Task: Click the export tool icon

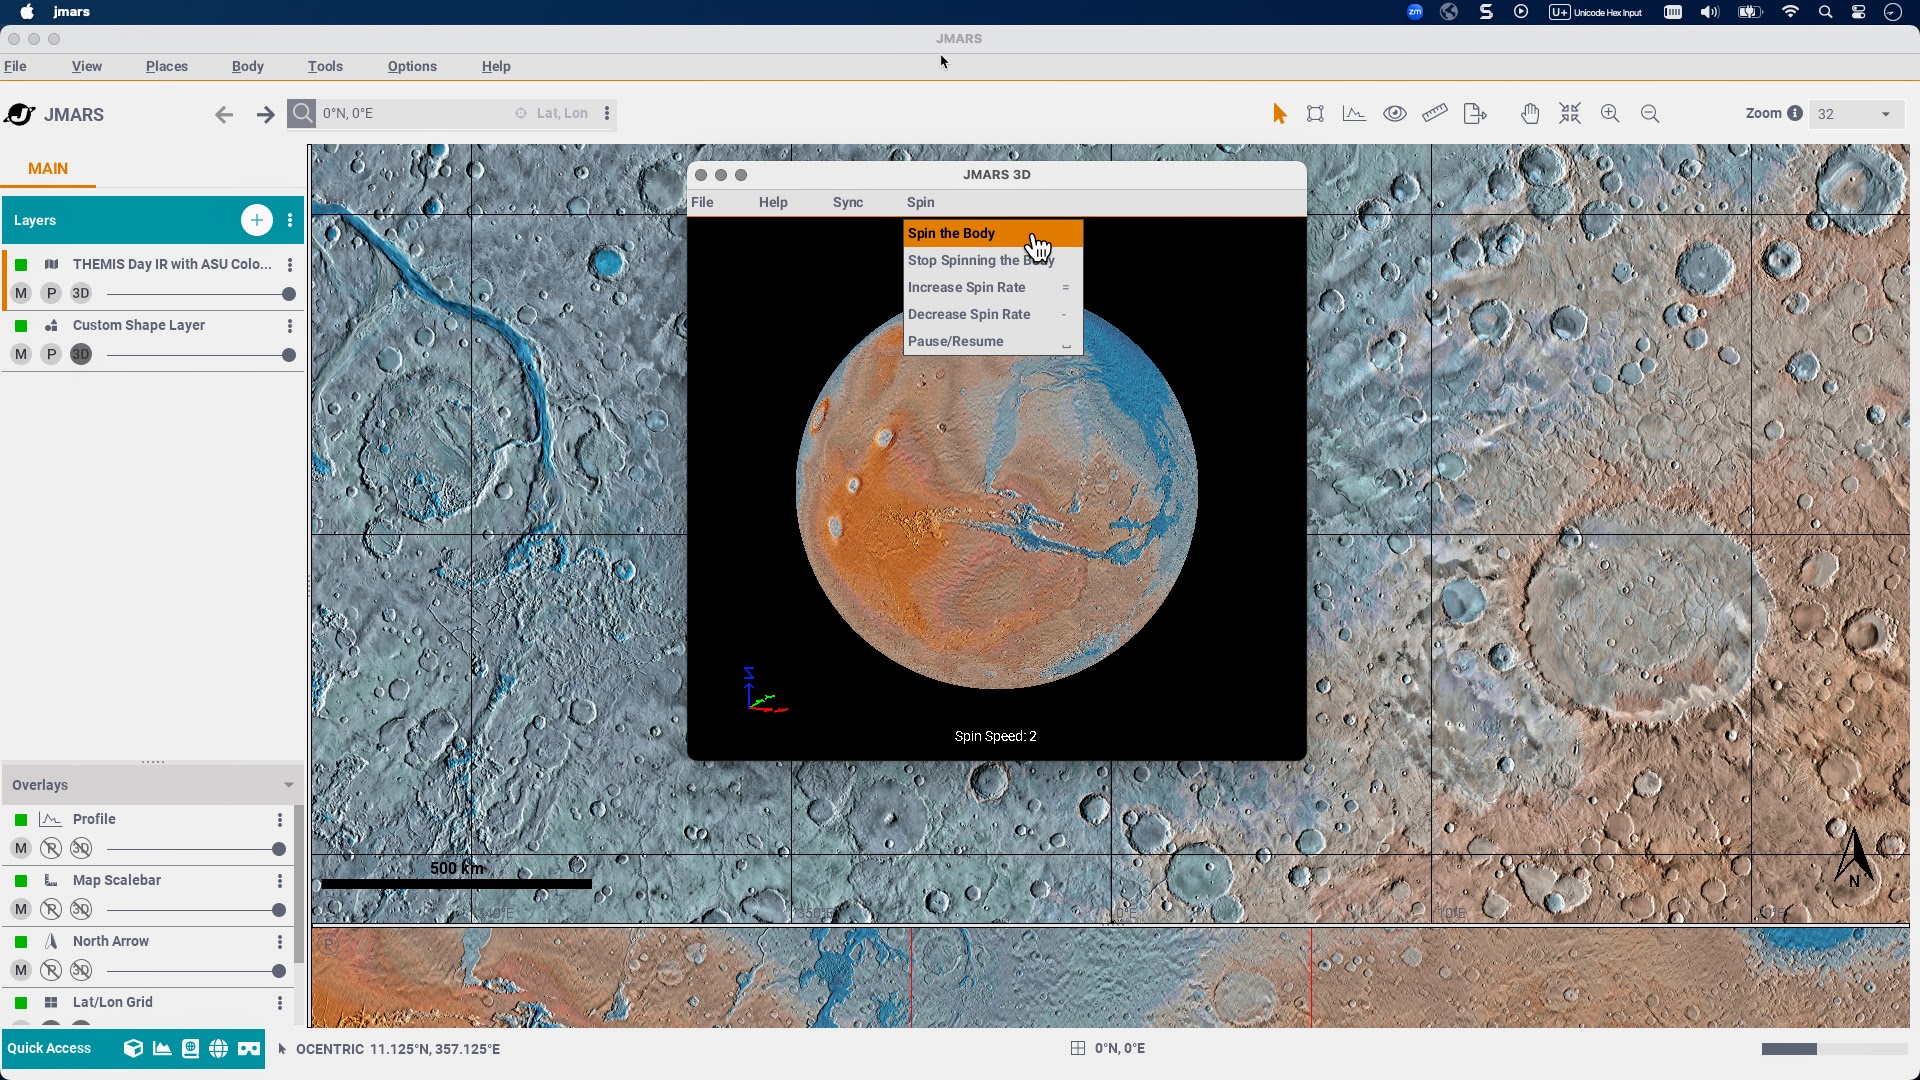Action: (1475, 114)
